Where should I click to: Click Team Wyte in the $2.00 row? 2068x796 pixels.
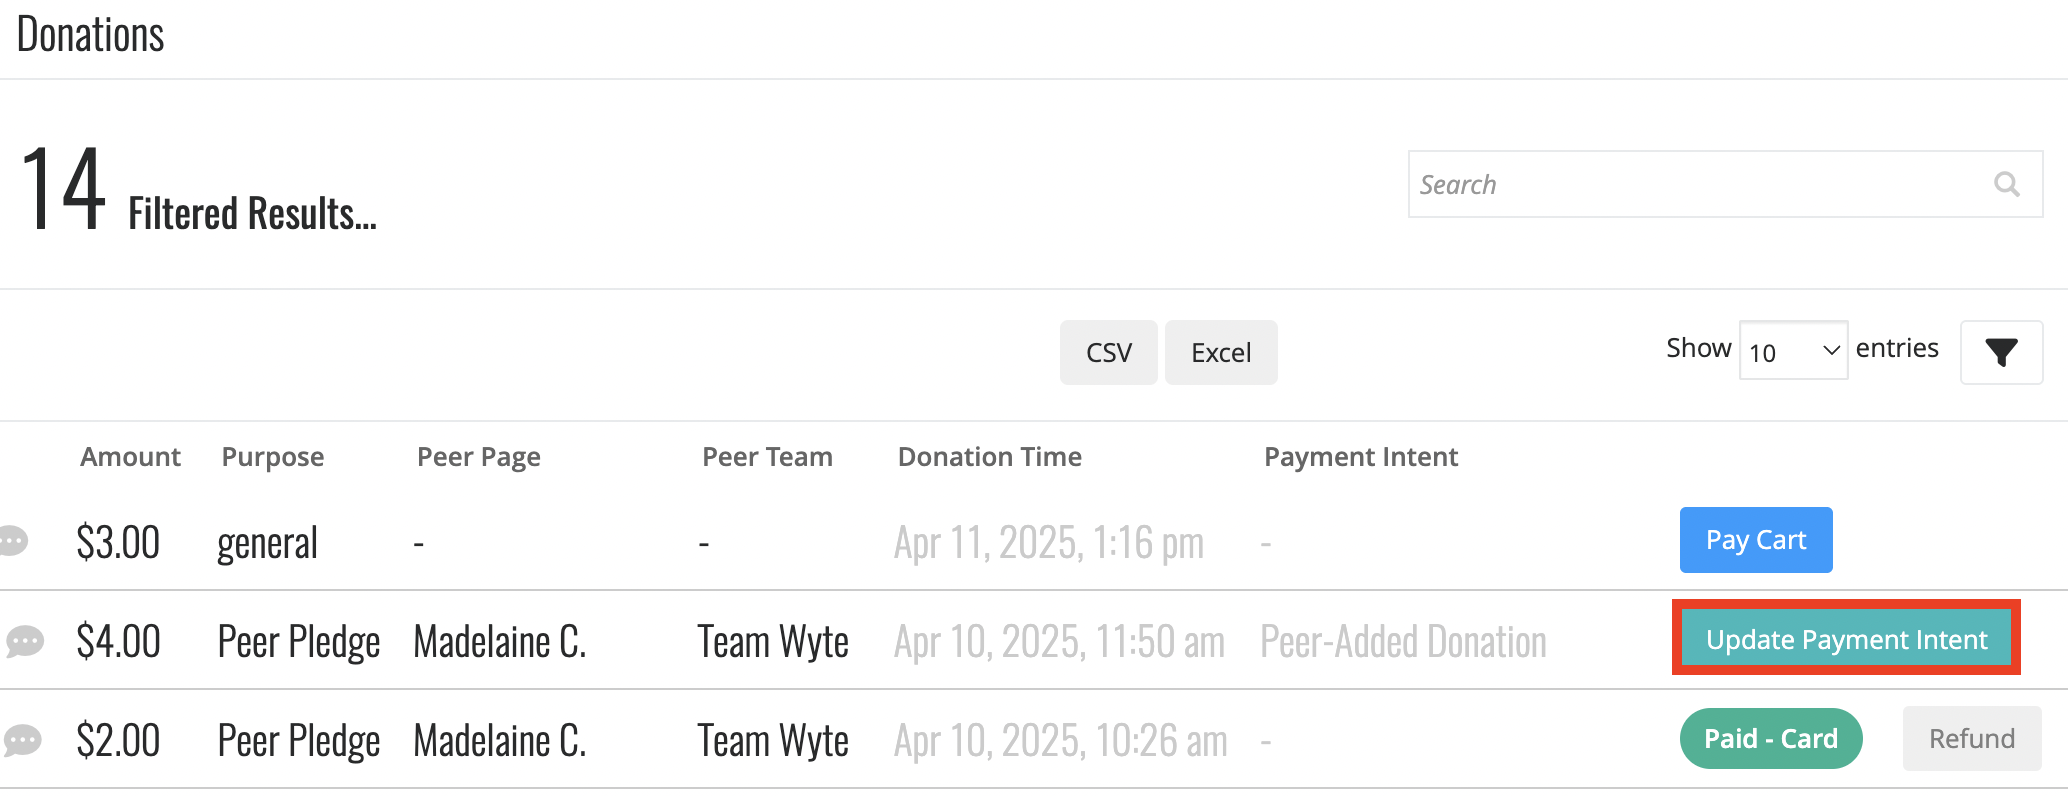pyautogui.click(x=773, y=741)
